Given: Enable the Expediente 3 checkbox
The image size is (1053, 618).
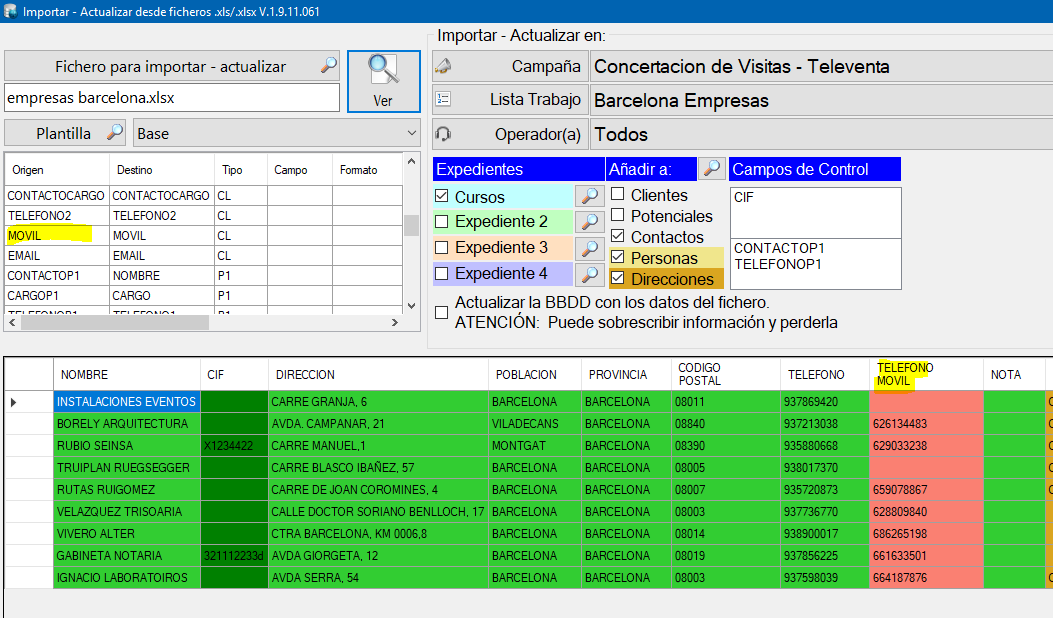Looking at the screenshot, I should [x=441, y=248].
